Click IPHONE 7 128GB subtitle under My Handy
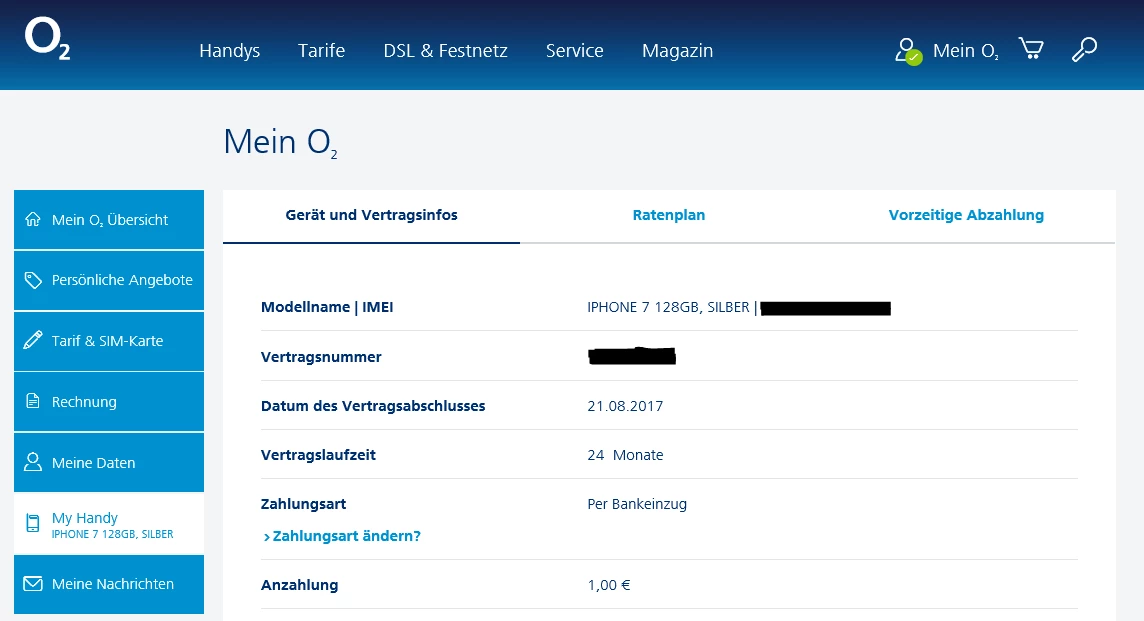 pyautogui.click(x=112, y=534)
